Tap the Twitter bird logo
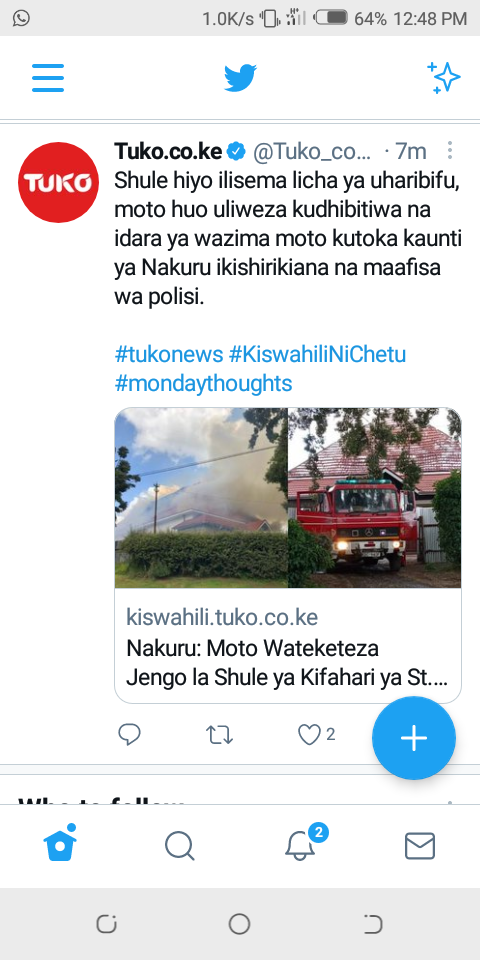The image size is (480, 960). [x=240, y=78]
